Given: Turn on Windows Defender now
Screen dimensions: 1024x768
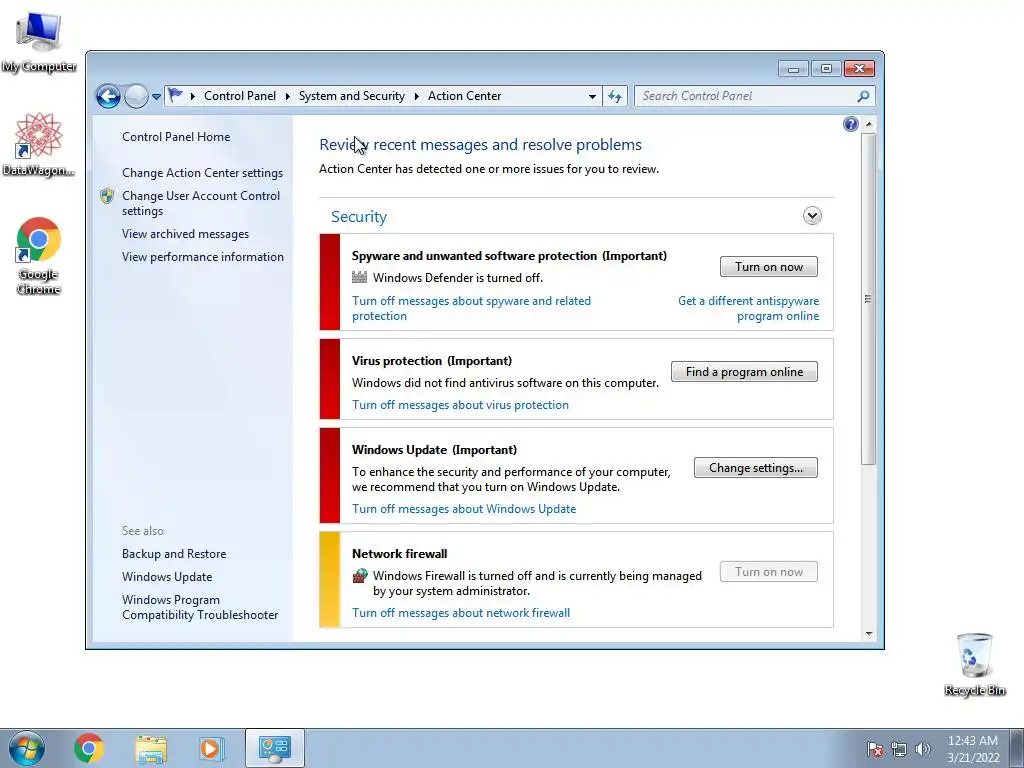Looking at the screenshot, I should tap(769, 266).
